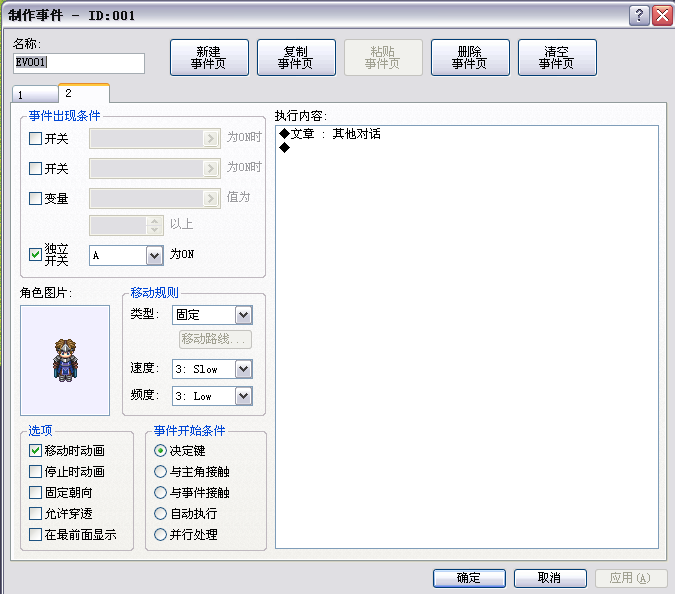This screenshot has width=675, height=594.
Task: Enable the 在最前面显示 option
Action: click(x=35, y=535)
